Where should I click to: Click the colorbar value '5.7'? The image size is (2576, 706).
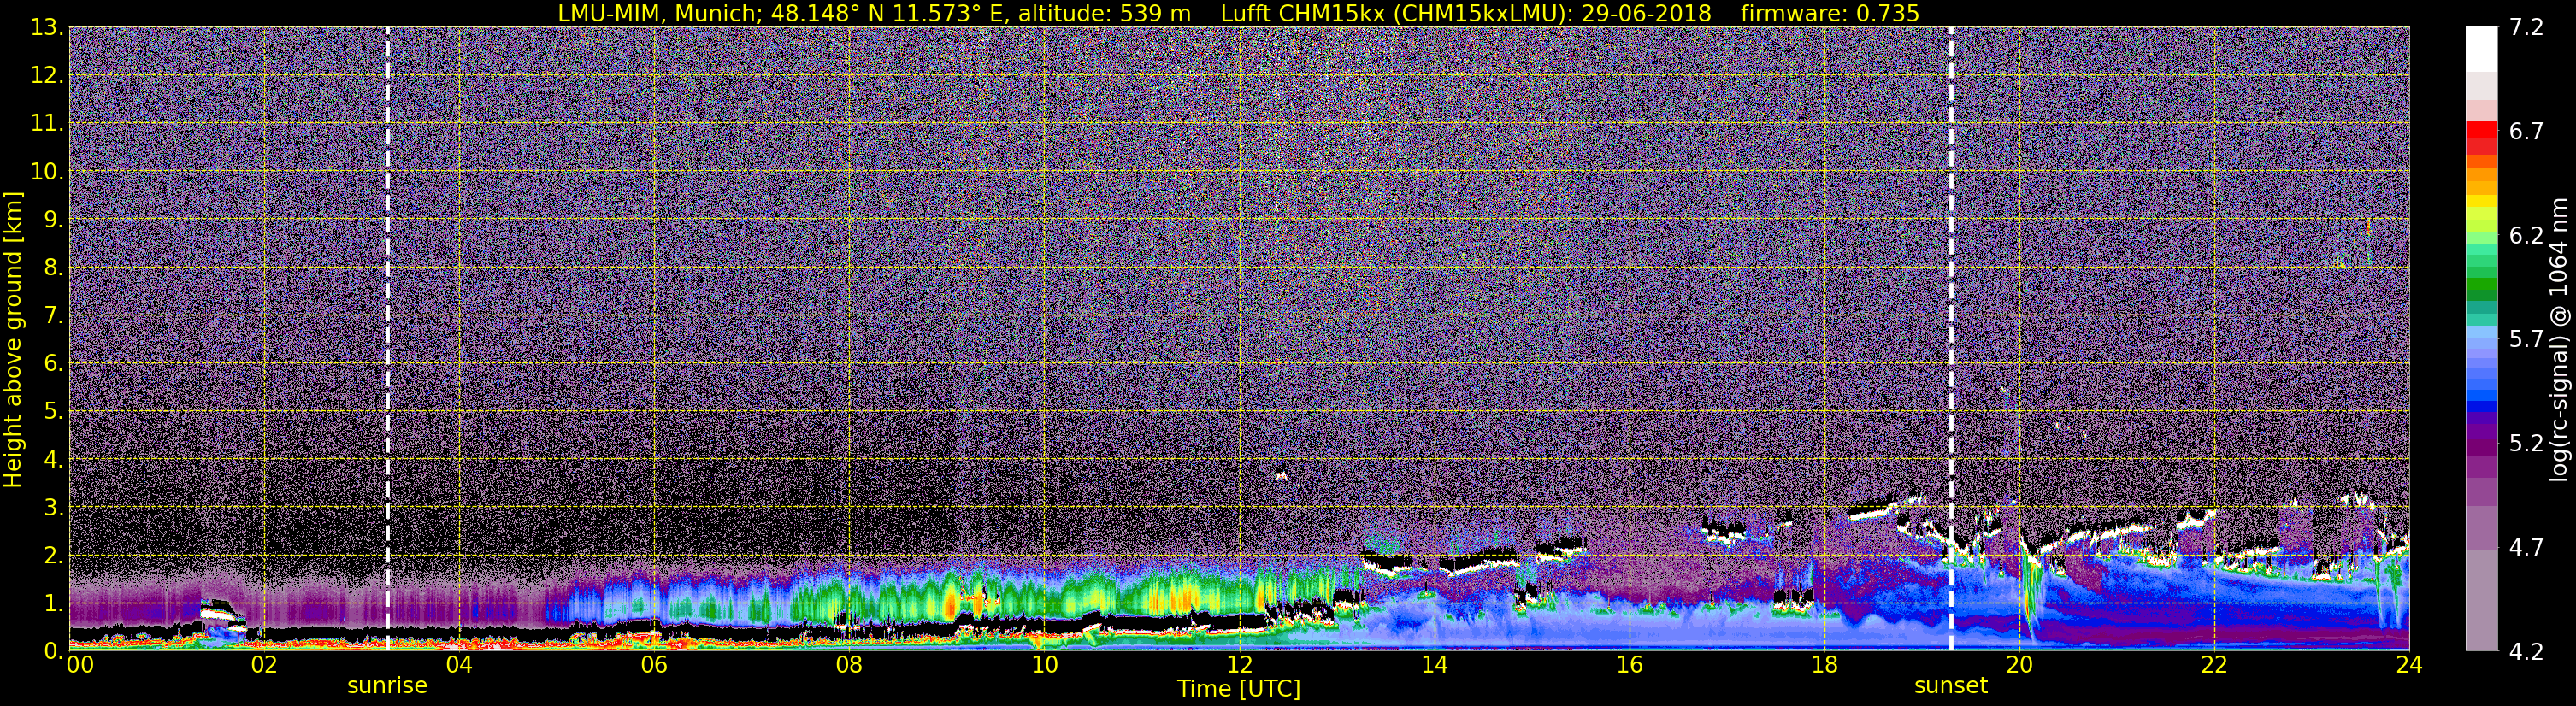2526,340
